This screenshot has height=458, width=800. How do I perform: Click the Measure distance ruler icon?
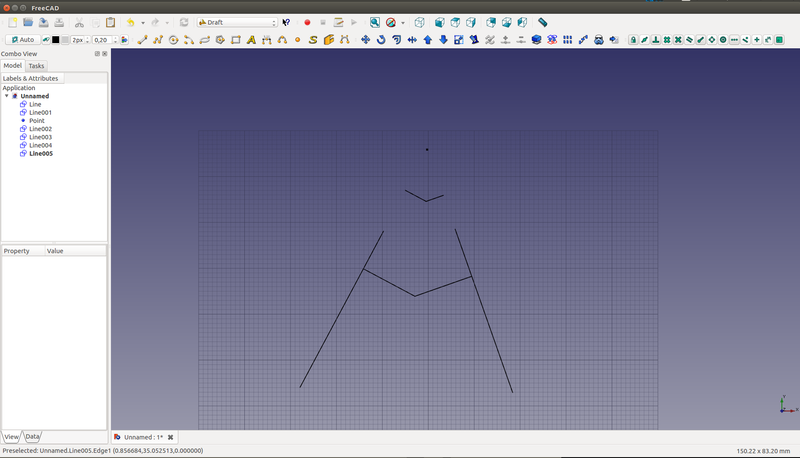click(x=542, y=21)
